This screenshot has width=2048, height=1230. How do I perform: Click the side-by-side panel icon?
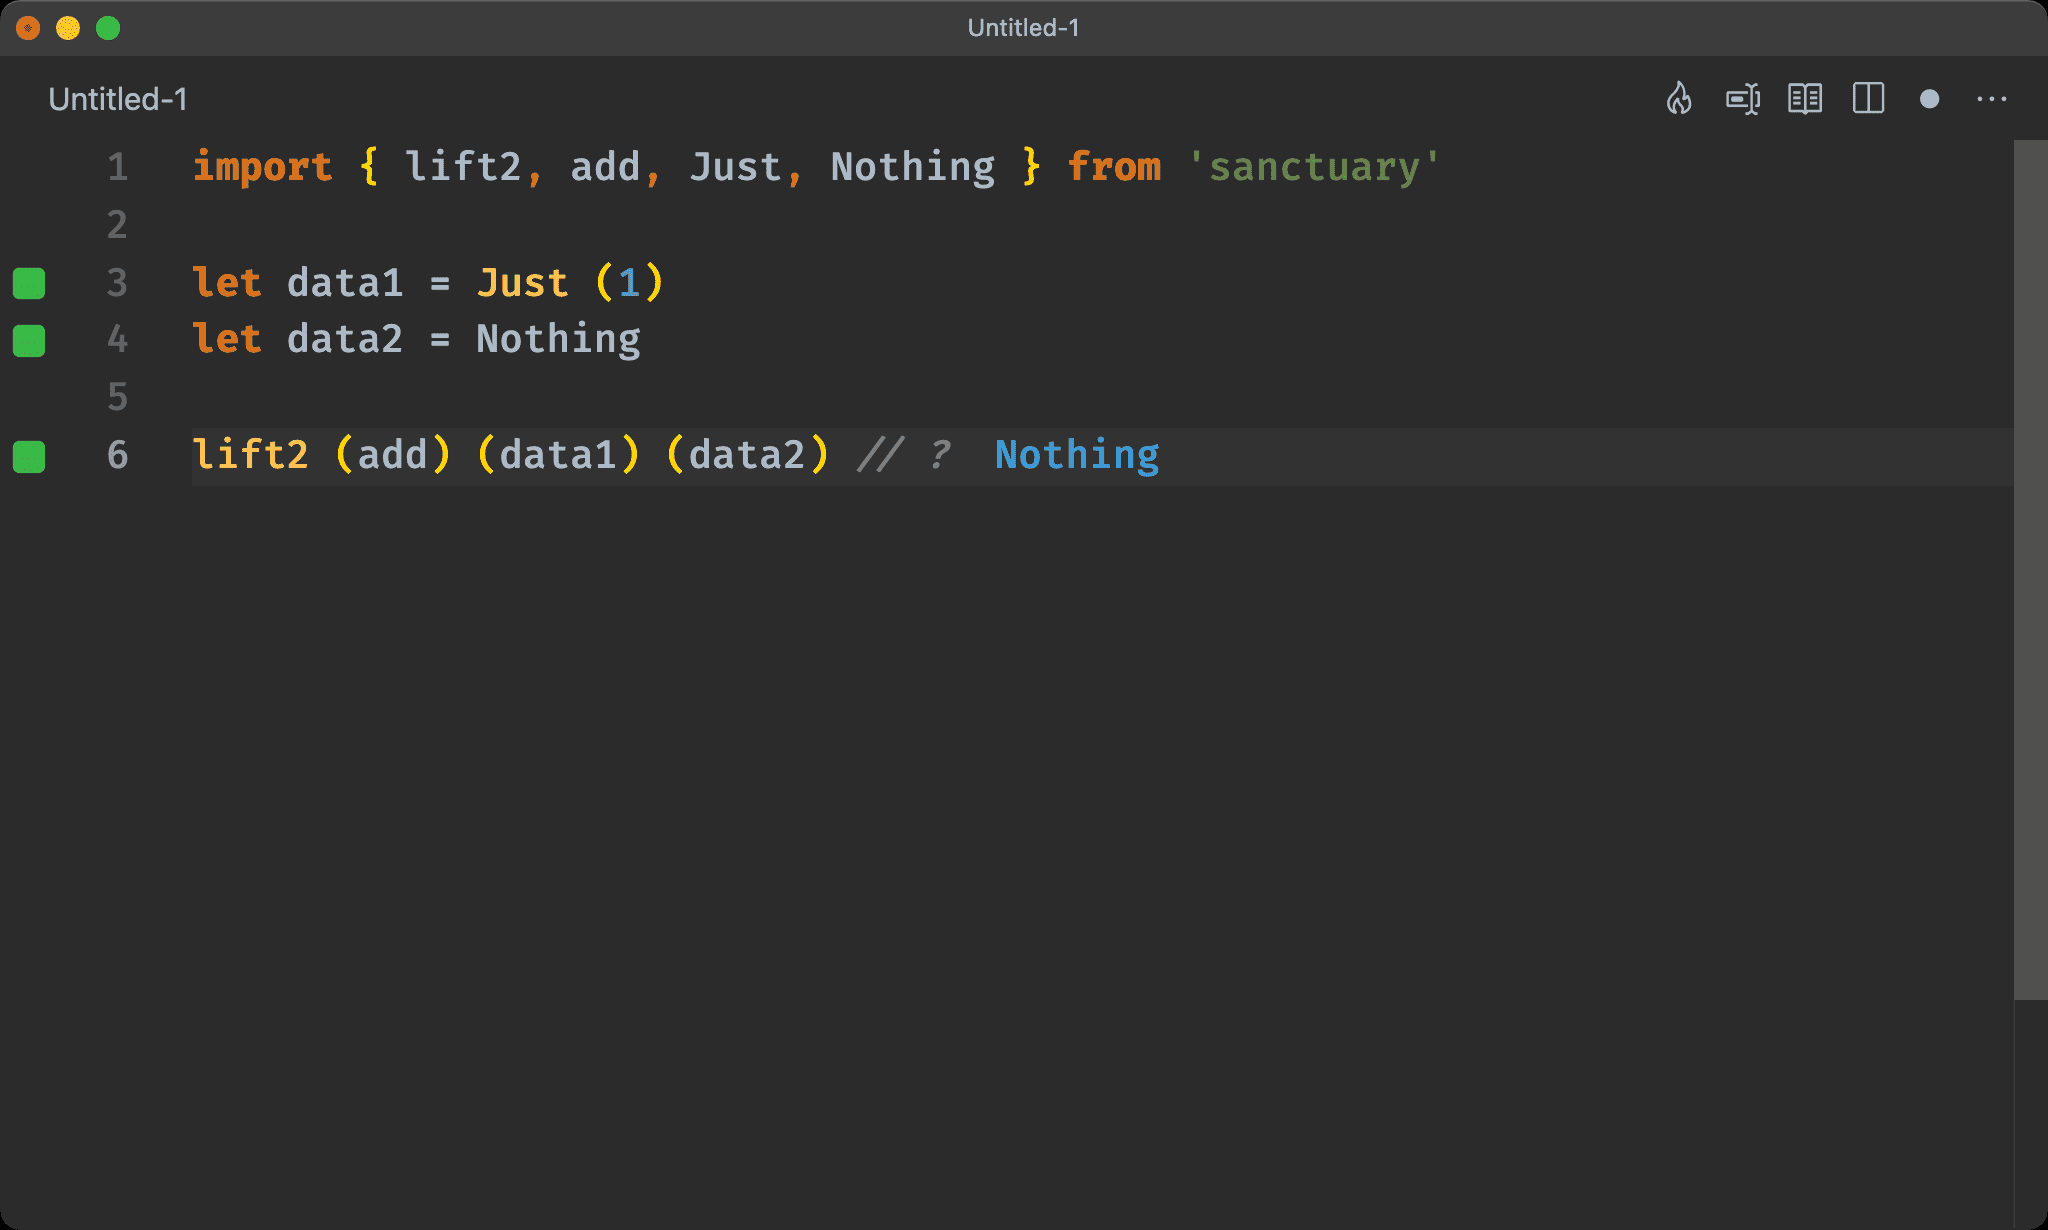(x=1868, y=99)
